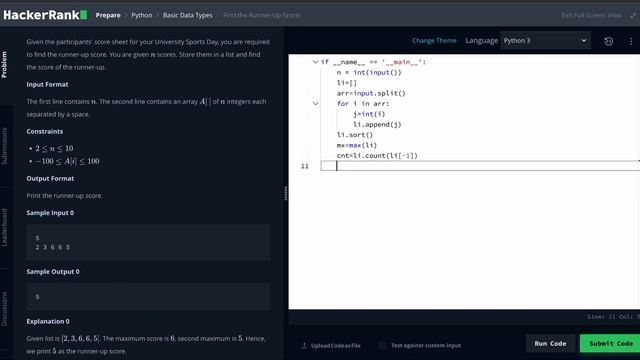Switch to the Leaderboard side tab

pyautogui.click(x=4, y=227)
